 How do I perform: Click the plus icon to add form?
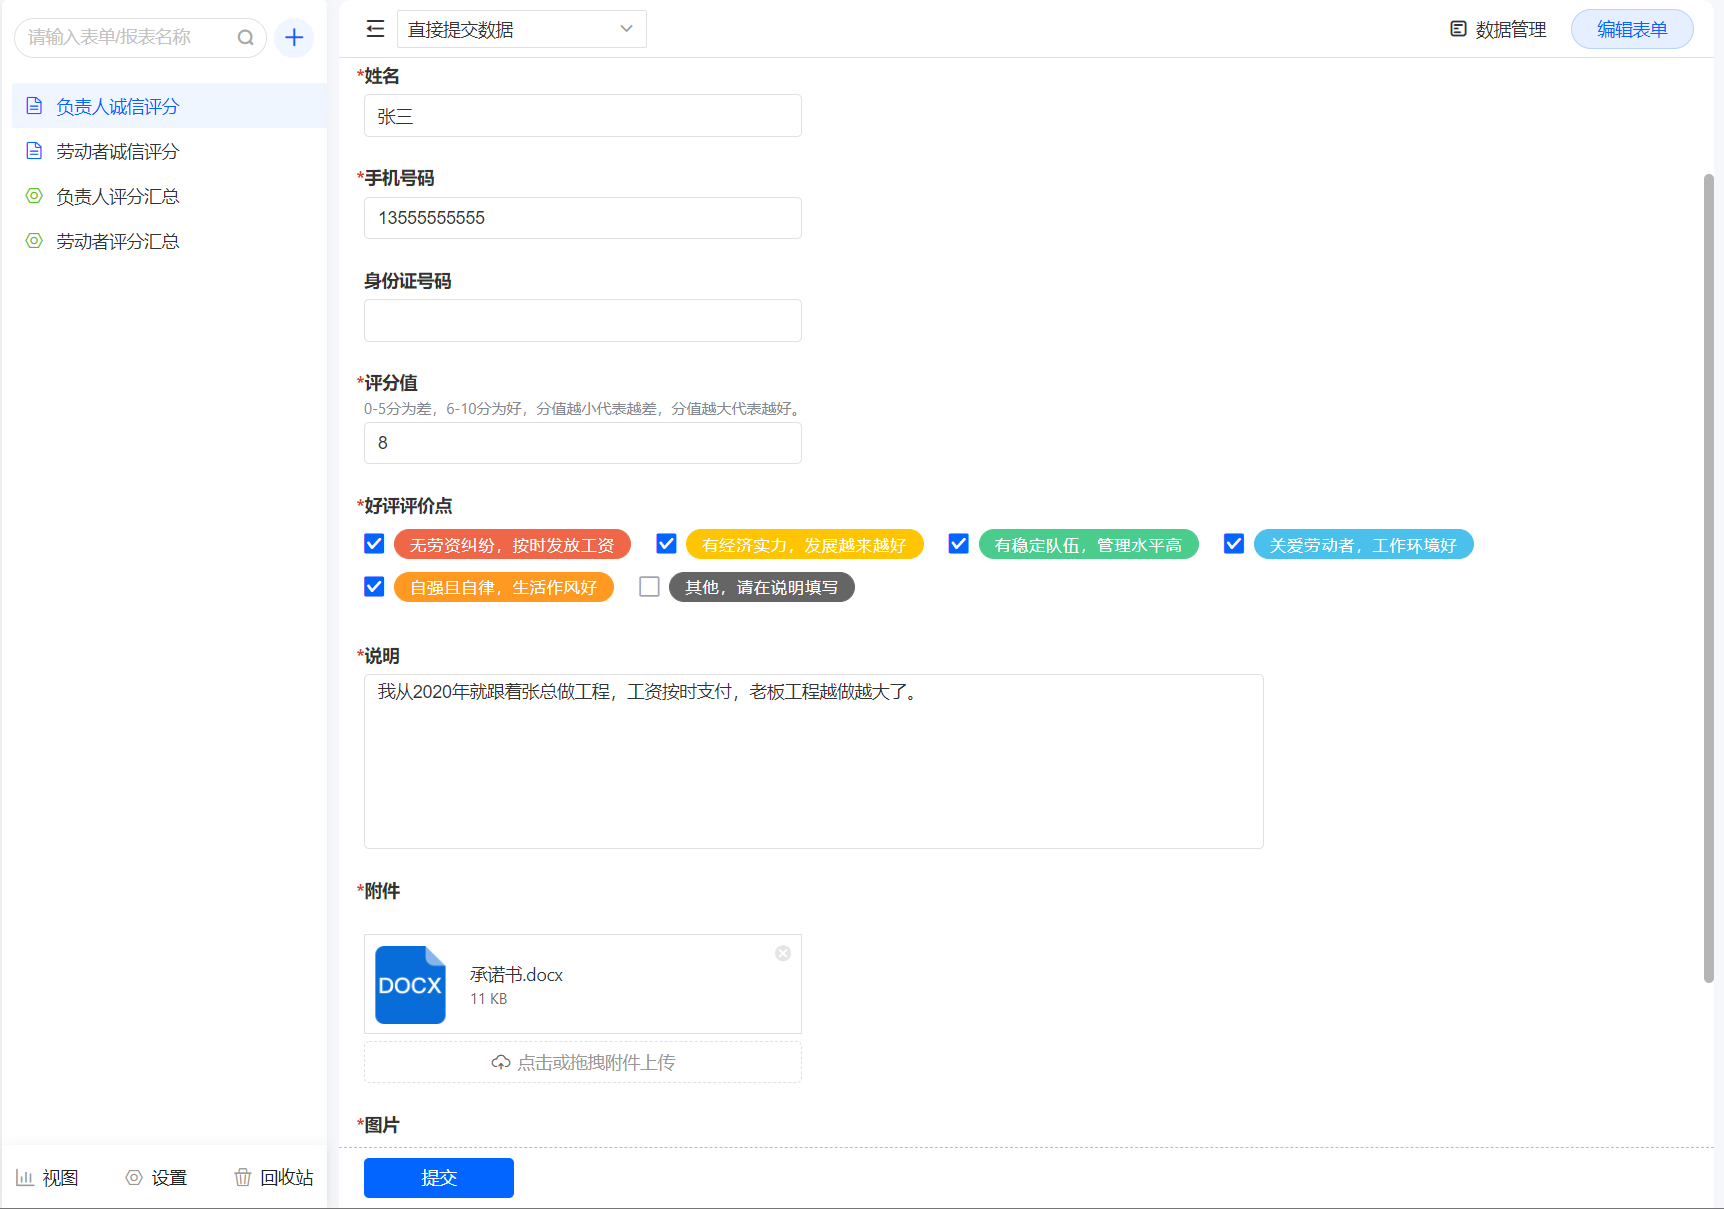294,38
